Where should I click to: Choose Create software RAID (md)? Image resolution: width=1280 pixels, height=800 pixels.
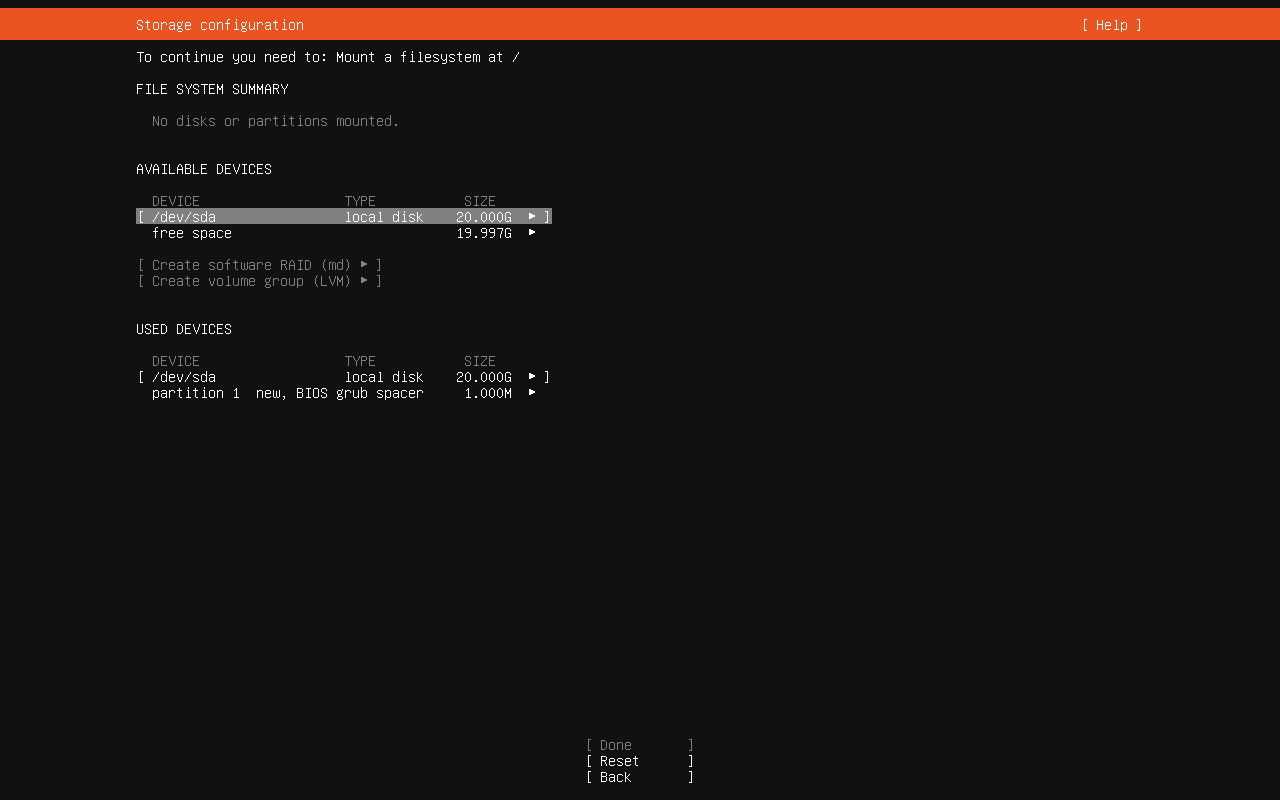(x=251, y=265)
